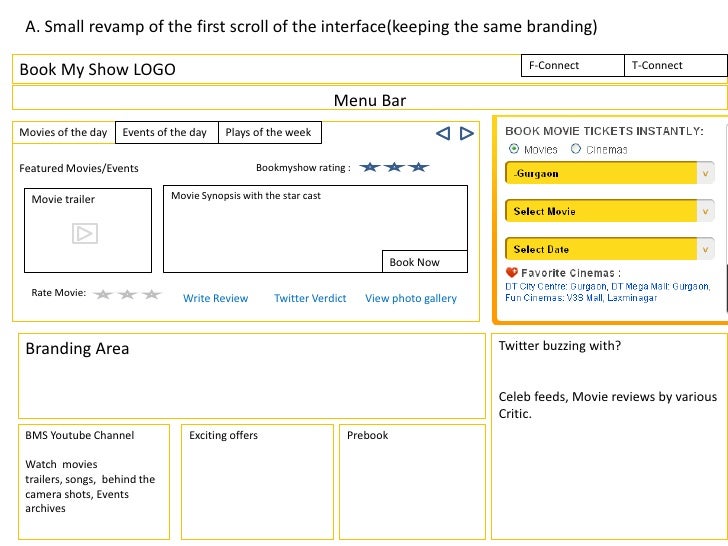
Task: Open the Select Date dropdown
Action: [610, 249]
